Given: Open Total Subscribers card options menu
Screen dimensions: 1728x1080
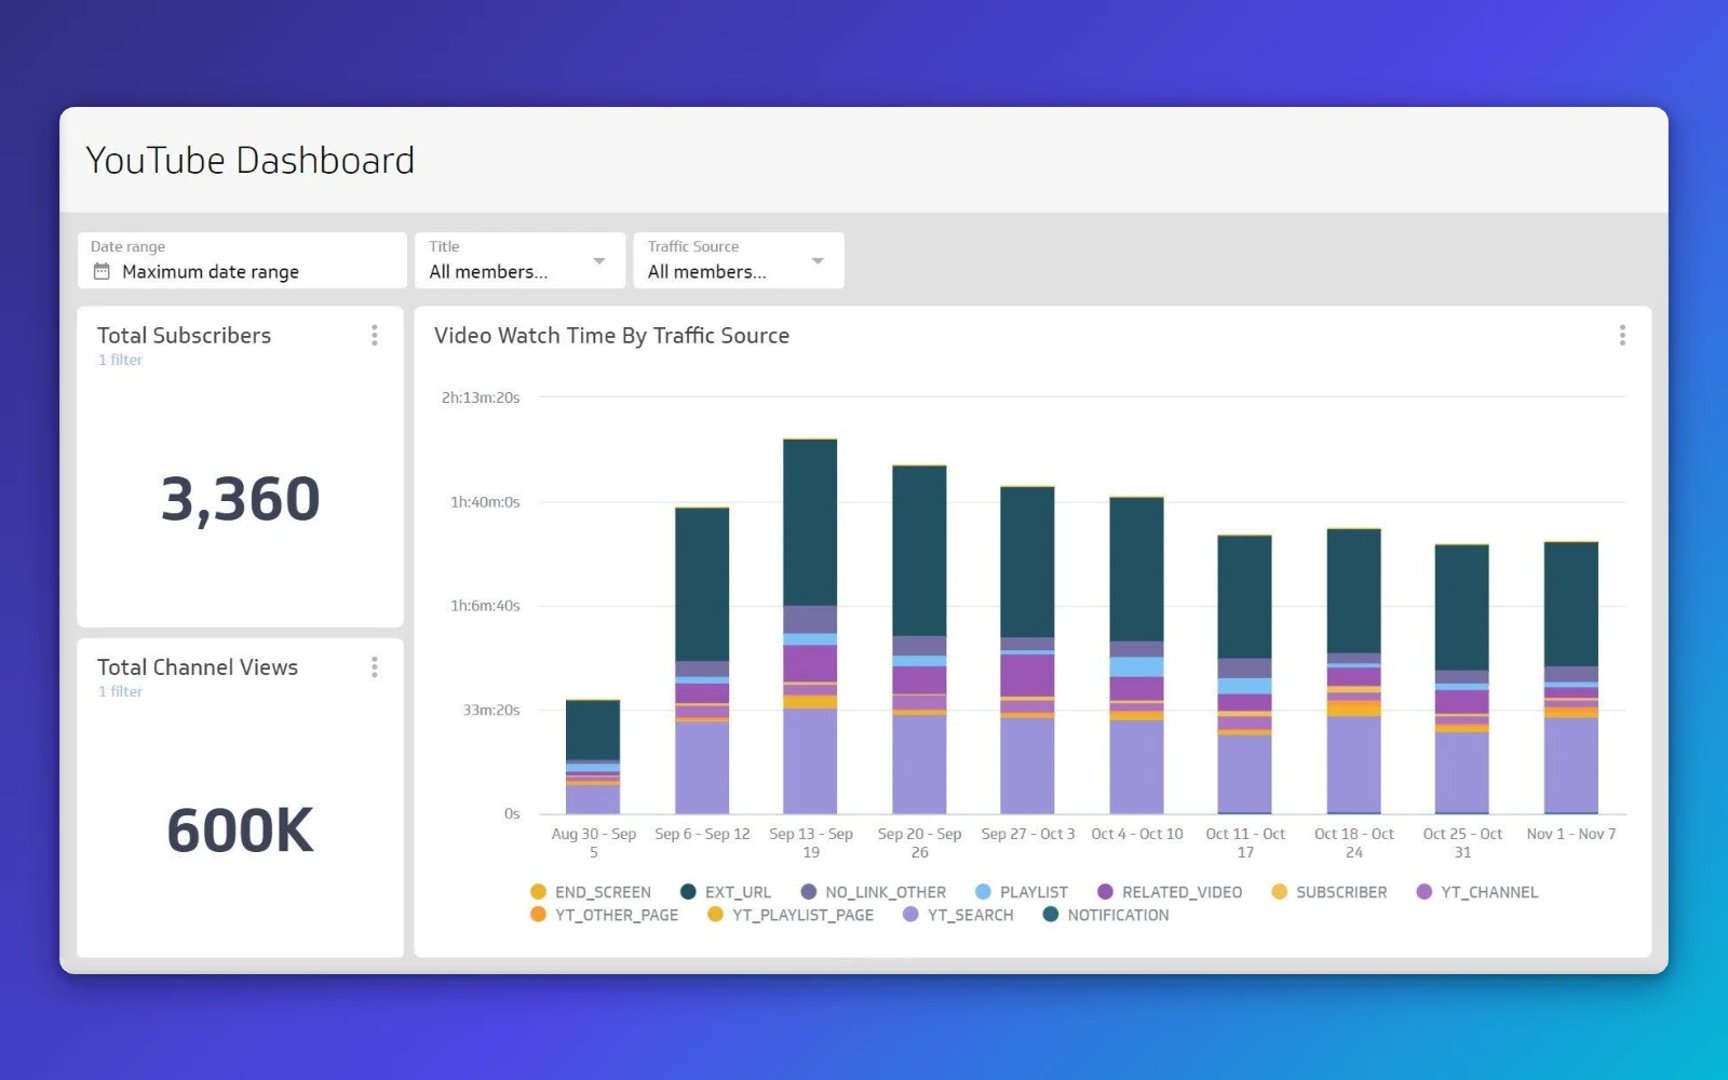Looking at the screenshot, I should (374, 335).
